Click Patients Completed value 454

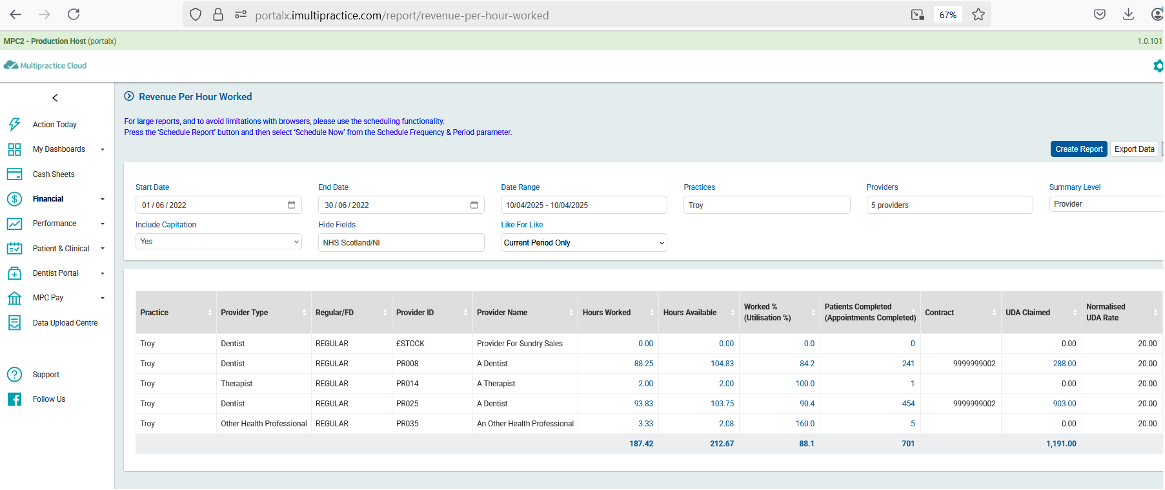(x=908, y=403)
